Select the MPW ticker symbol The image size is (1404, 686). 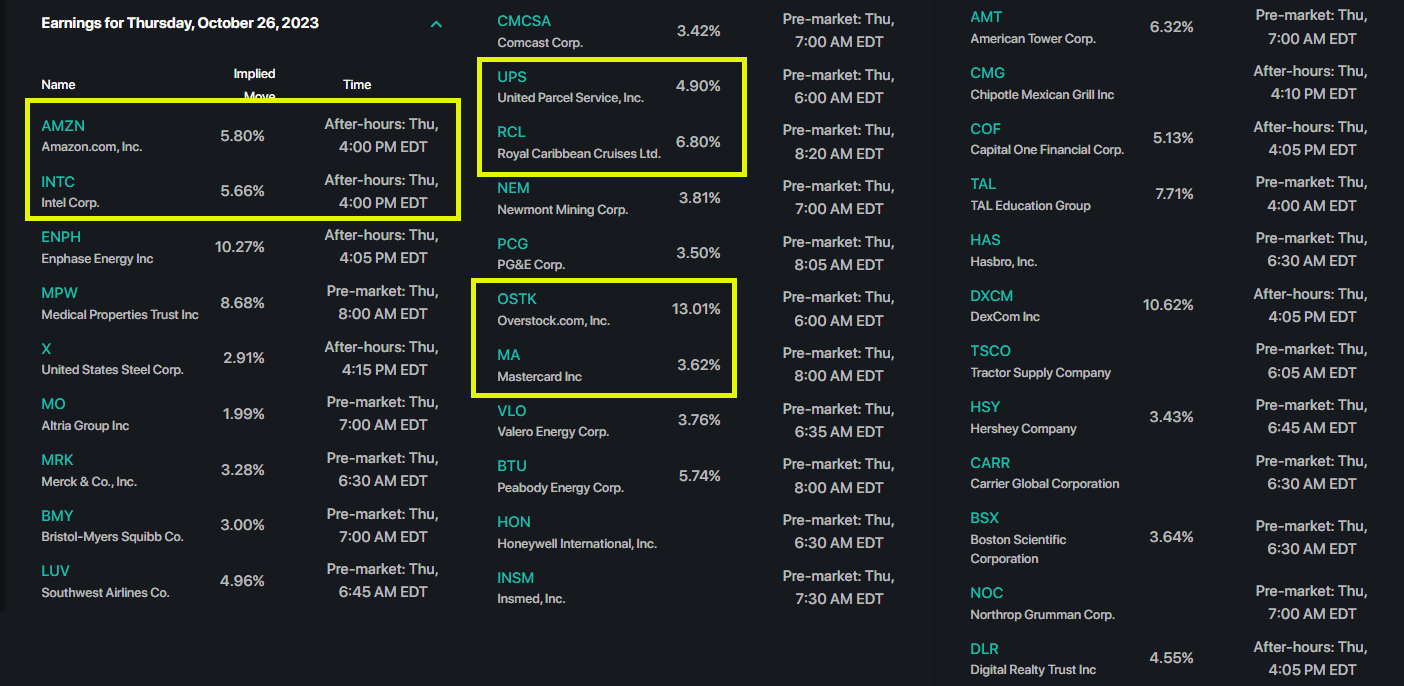click(59, 293)
